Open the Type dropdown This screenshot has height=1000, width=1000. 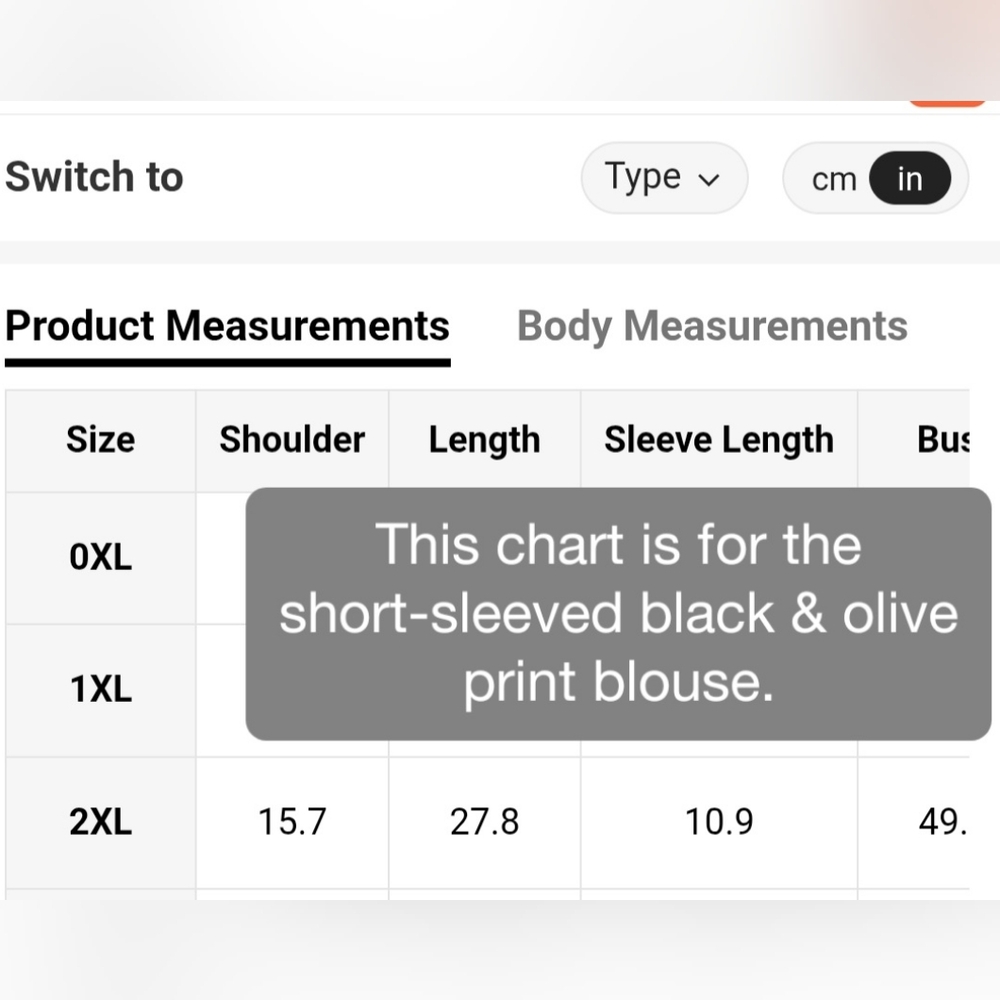click(x=664, y=178)
